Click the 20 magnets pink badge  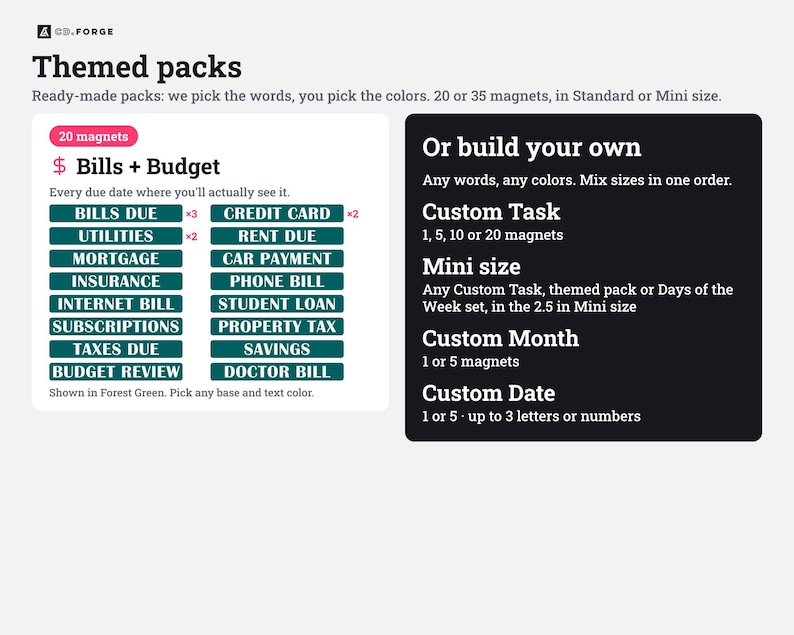[94, 136]
